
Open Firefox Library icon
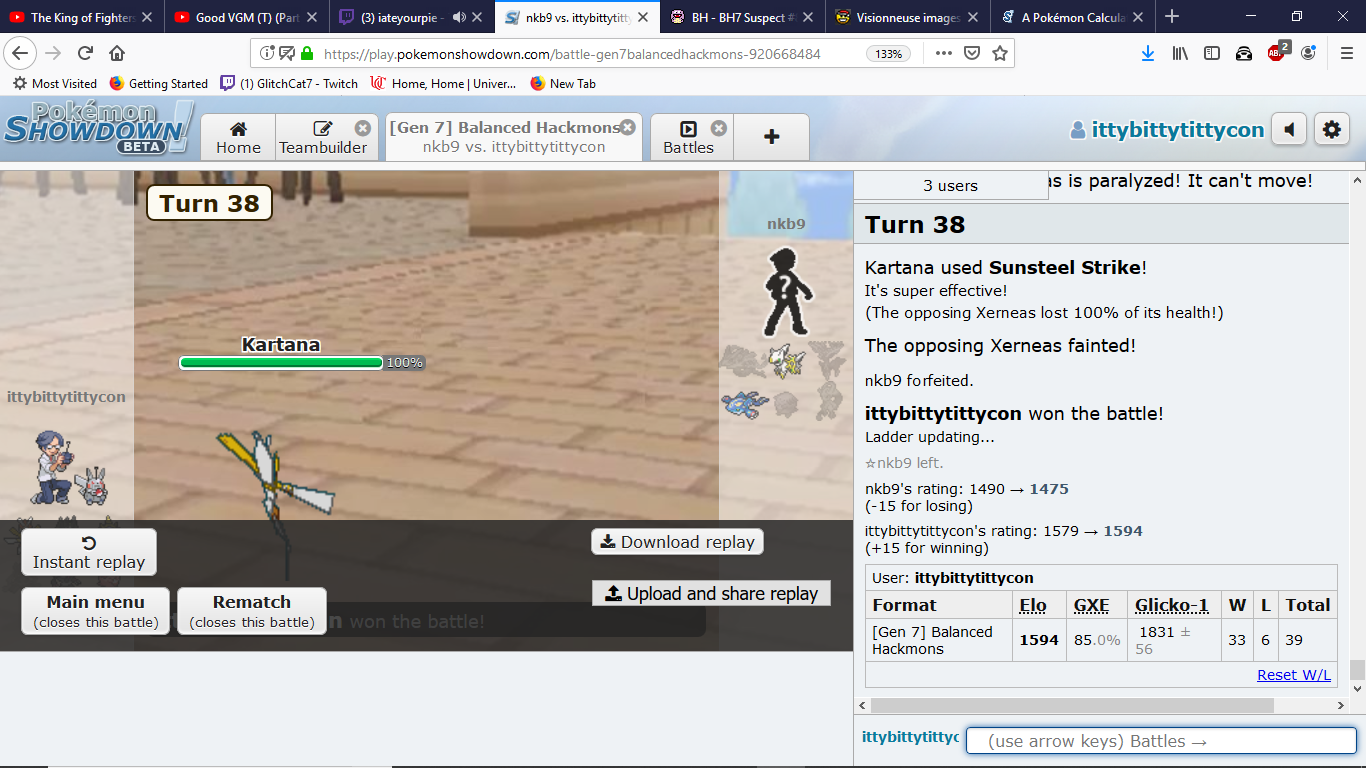(1181, 54)
